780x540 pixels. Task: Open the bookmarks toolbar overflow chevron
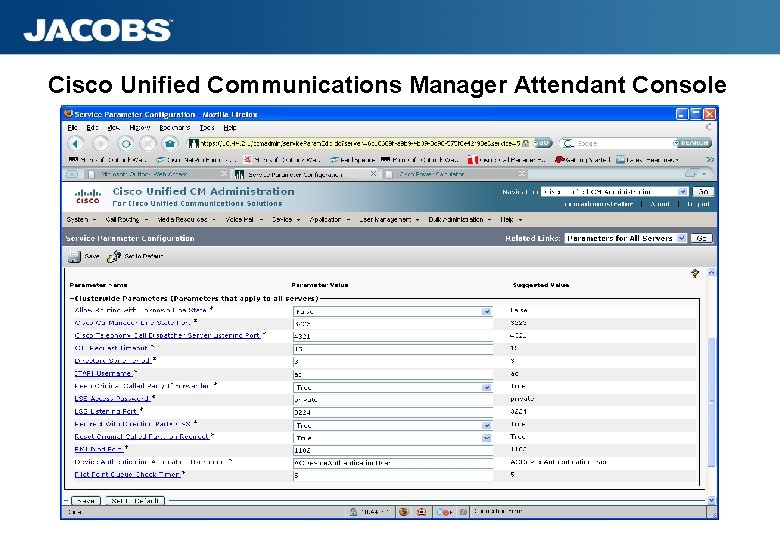710,160
